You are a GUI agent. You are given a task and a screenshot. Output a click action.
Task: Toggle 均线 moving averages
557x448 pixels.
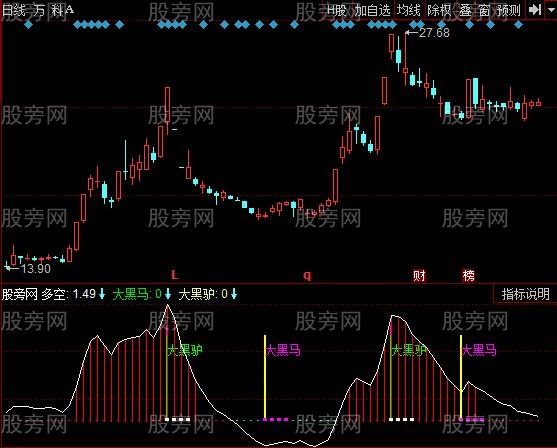click(x=409, y=10)
